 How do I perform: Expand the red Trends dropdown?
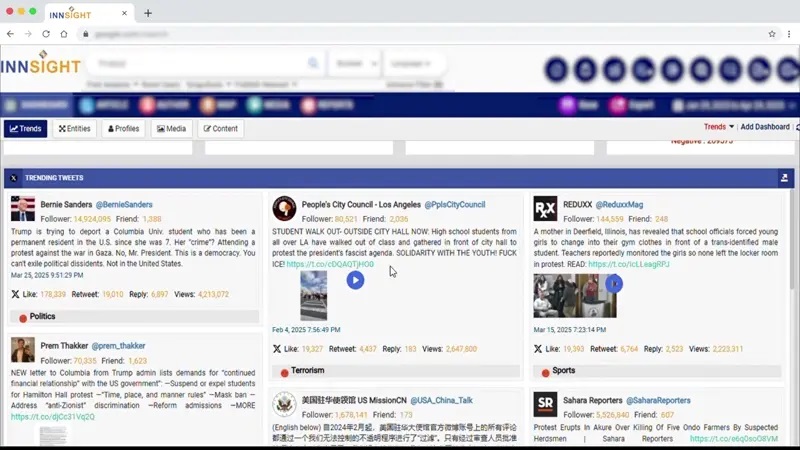point(719,127)
